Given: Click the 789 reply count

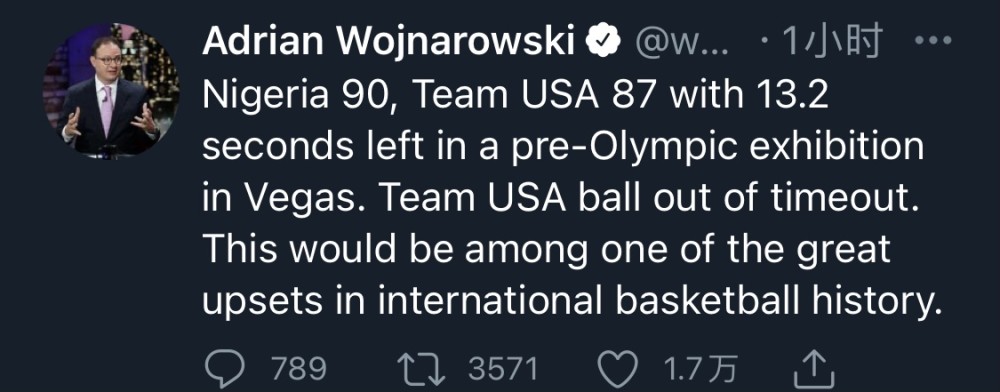Looking at the screenshot, I should tap(299, 368).
